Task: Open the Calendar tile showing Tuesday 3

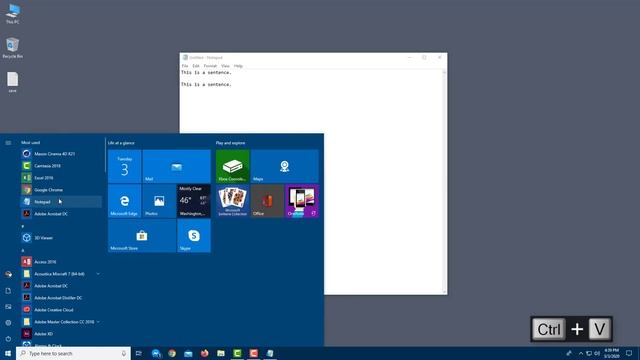Action: [124, 166]
